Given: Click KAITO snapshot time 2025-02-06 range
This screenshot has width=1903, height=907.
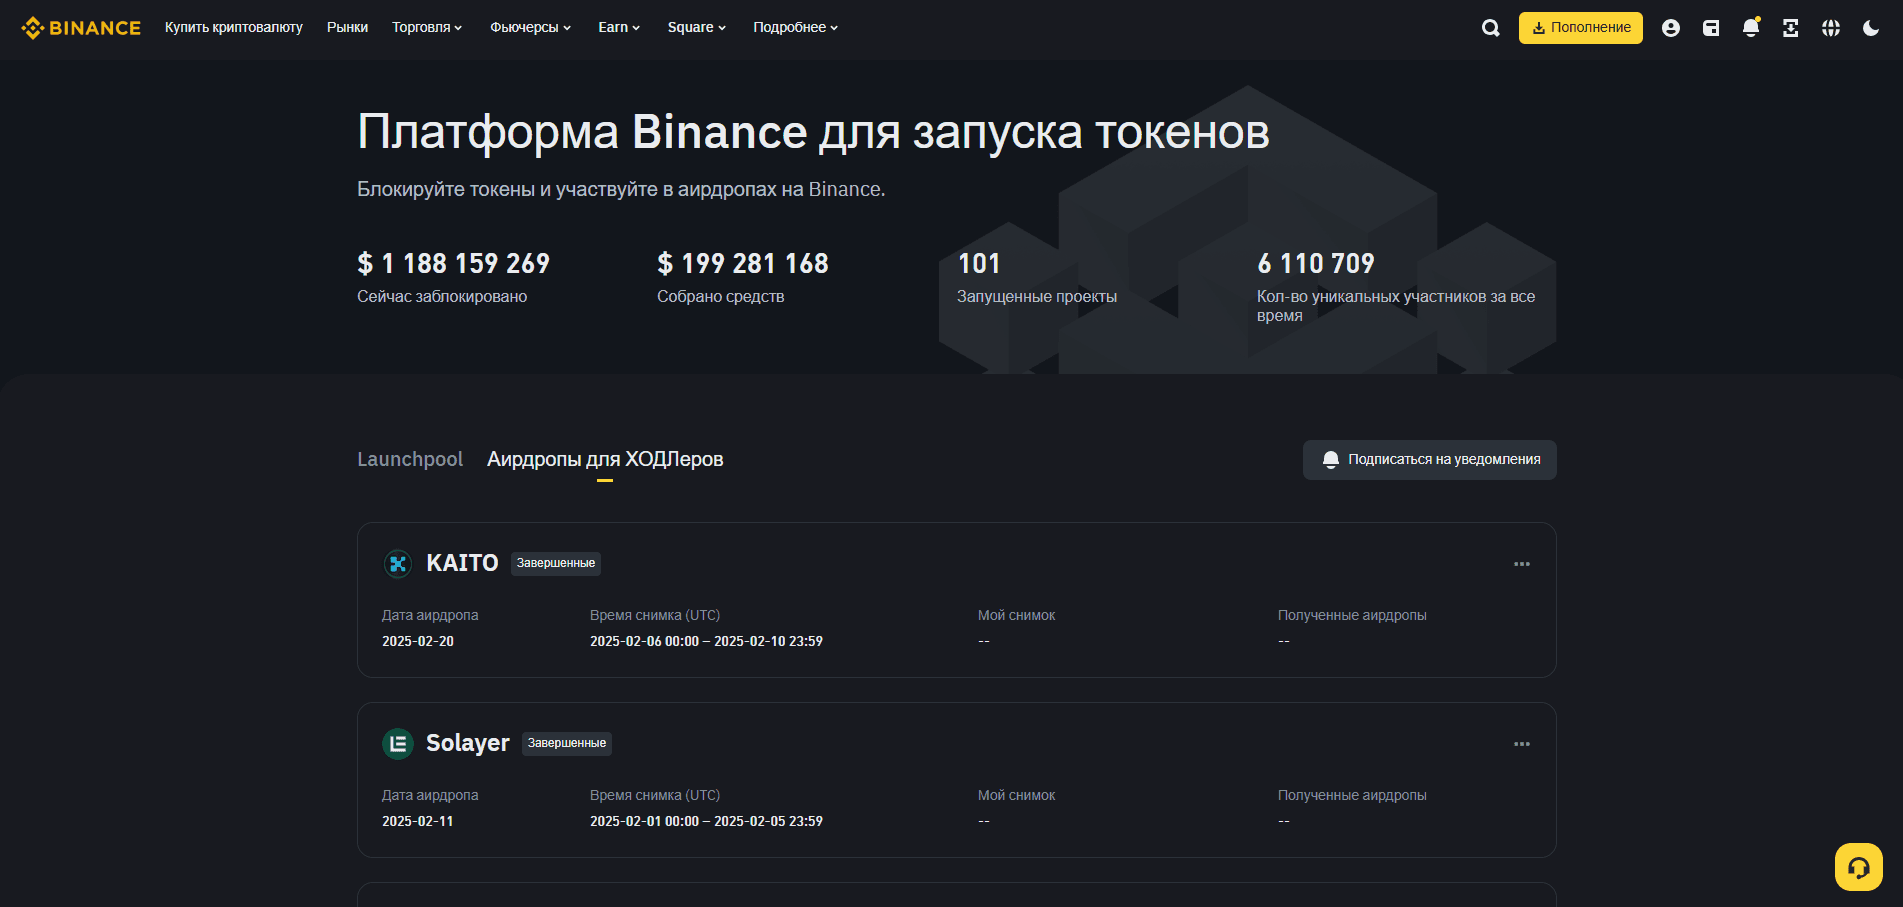Looking at the screenshot, I should (x=706, y=641).
